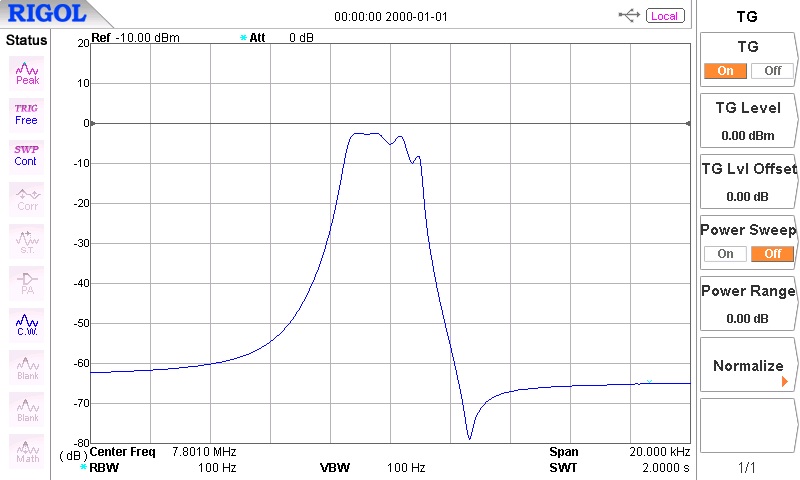This screenshot has width=800, height=480.
Task: Click the SWP Cont sweep icon
Action: (x=27, y=155)
